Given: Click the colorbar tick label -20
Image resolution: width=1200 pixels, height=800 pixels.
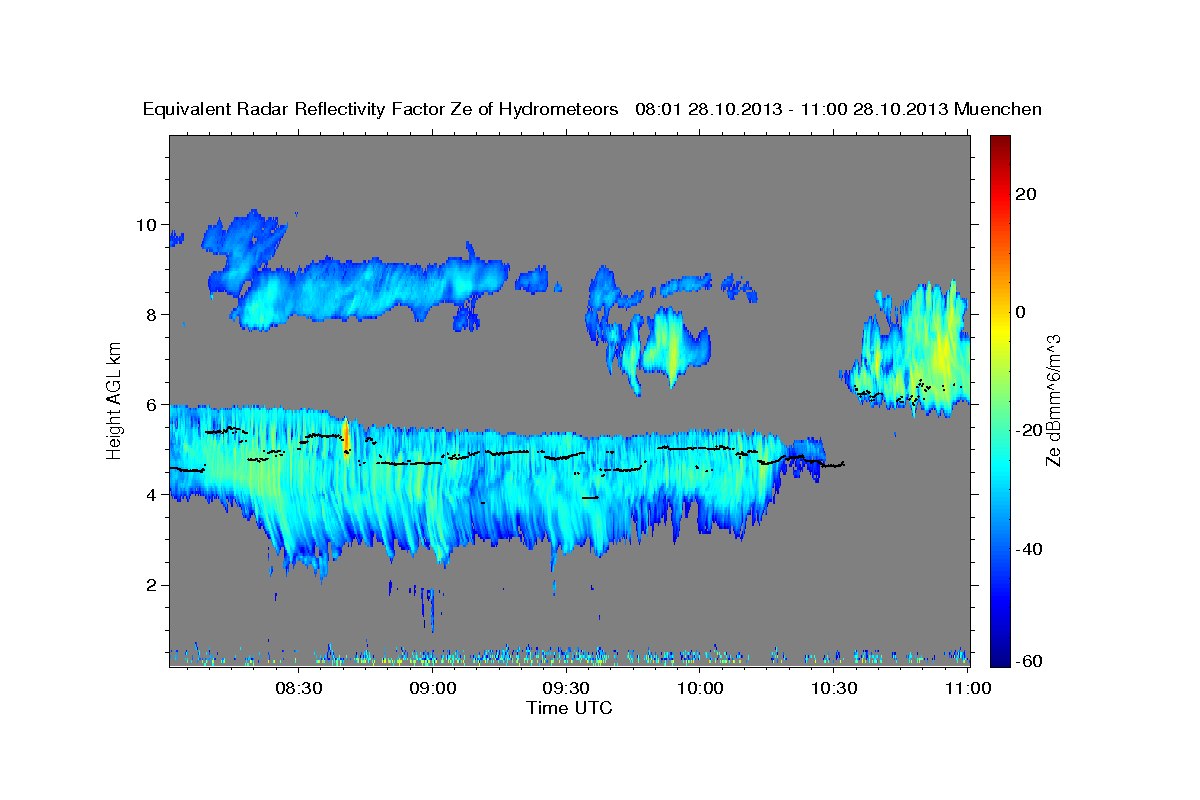Looking at the screenshot, I should click(x=1030, y=430).
